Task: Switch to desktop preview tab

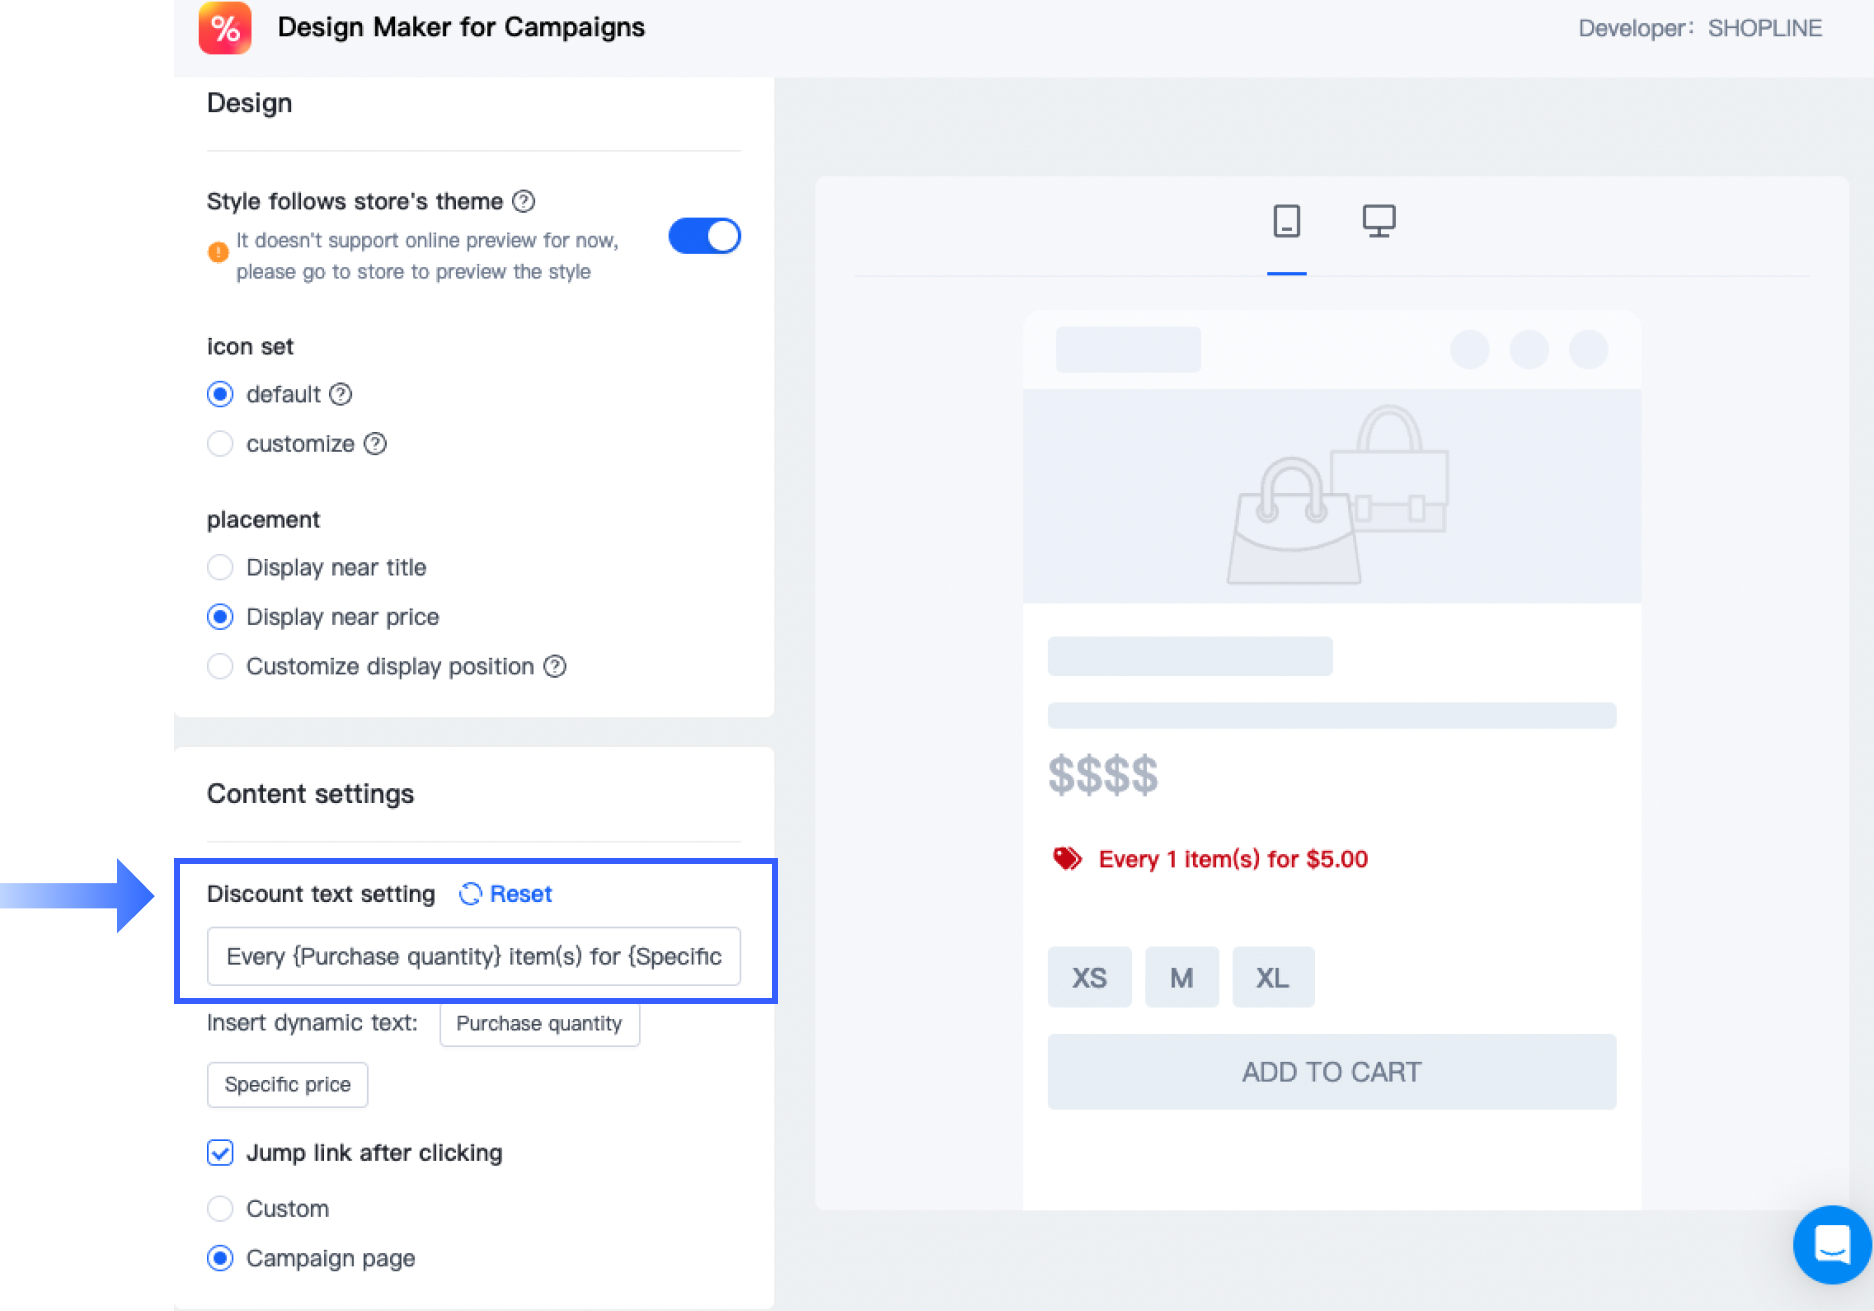Action: 1379,221
